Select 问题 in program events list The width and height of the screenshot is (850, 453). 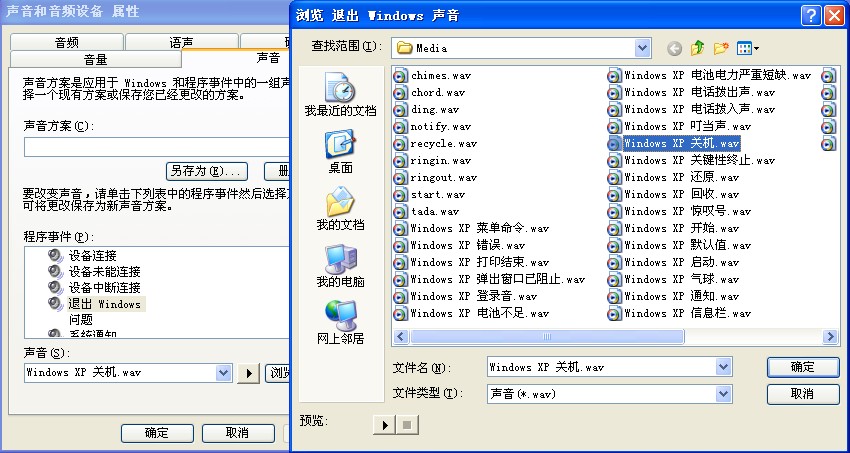(x=81, y=320)
